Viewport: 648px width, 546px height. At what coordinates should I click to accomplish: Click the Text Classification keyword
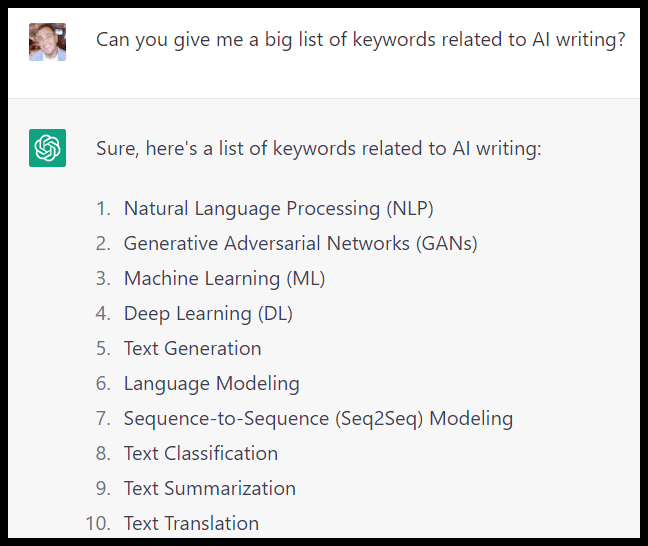pos(200,453)
